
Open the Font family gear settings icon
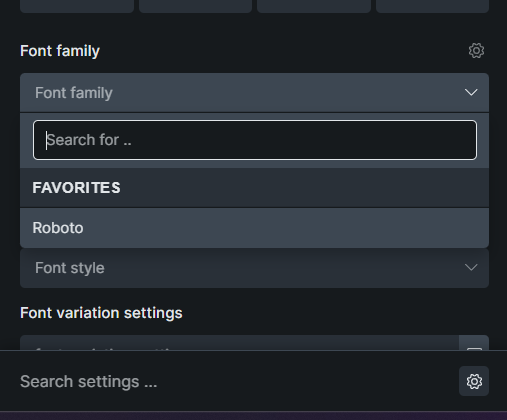tap(476, 51)
